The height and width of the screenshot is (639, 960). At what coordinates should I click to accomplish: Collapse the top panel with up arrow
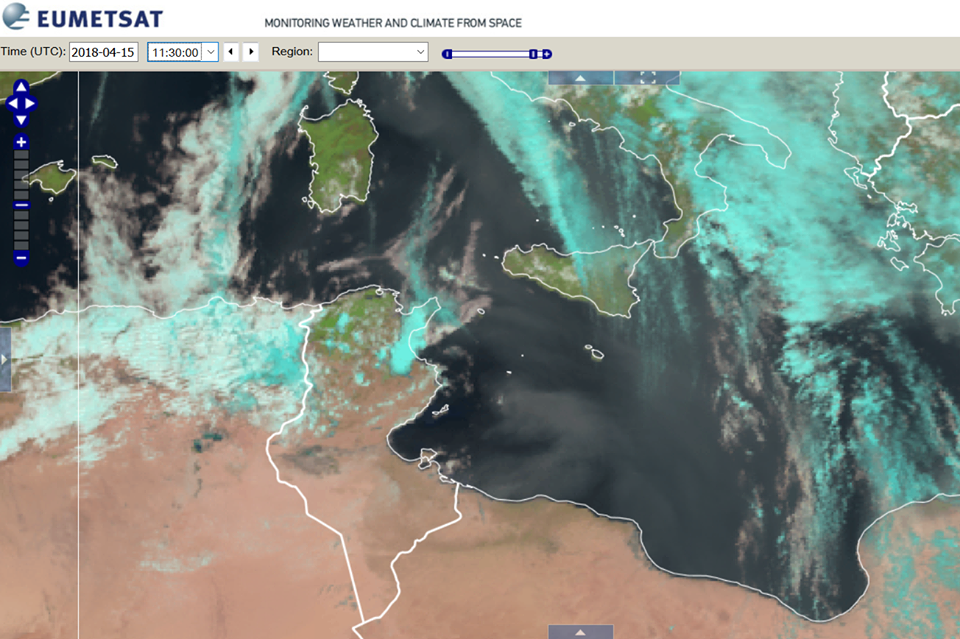[x=581, y=77]
